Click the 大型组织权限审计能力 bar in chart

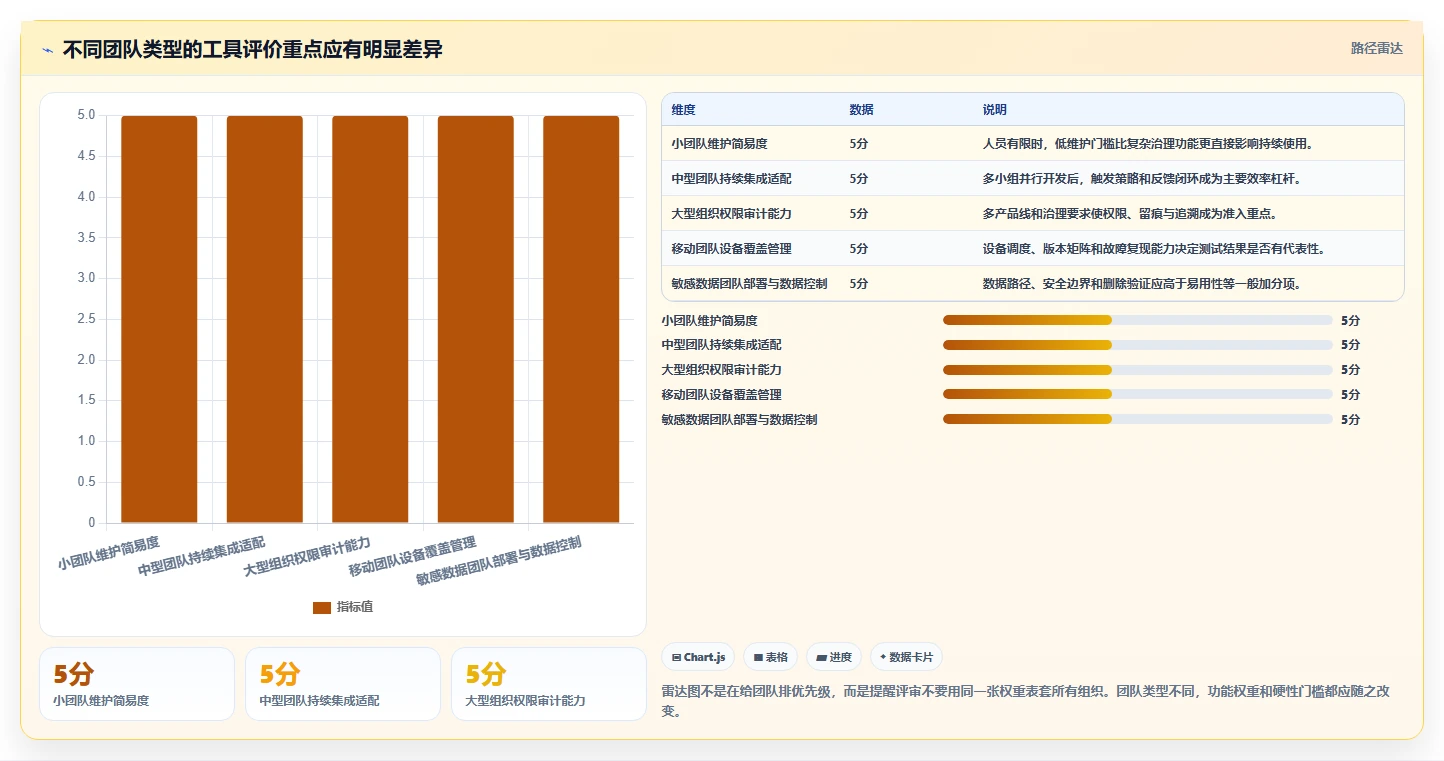click(x=370, y=319)
